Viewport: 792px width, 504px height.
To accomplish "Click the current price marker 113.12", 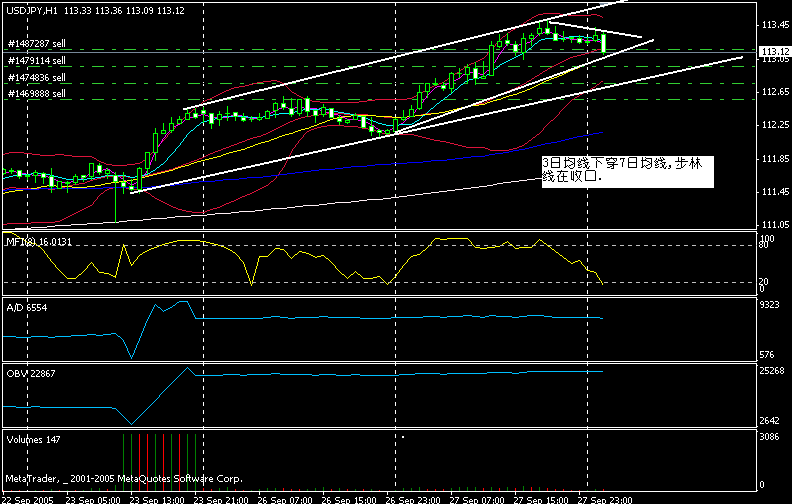I will (x=775, y=52).
